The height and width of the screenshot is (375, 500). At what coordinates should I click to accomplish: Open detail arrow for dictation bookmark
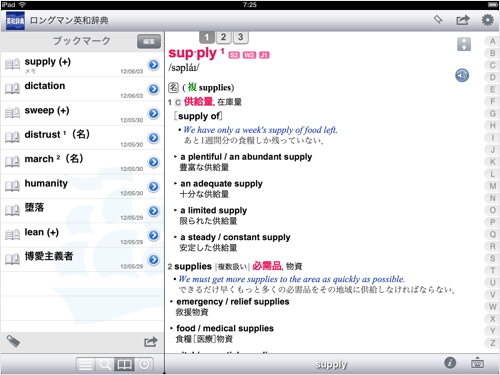pyautogui.click(x=154, y=89)
